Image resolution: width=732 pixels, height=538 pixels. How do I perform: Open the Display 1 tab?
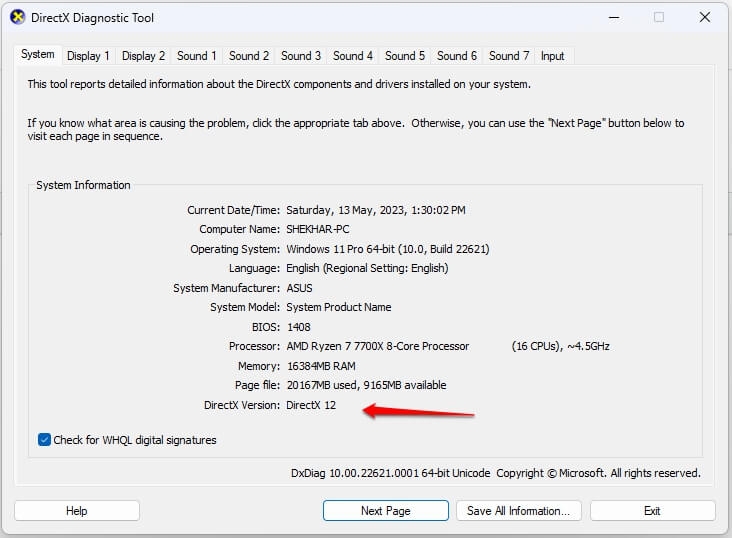[88, 56]
